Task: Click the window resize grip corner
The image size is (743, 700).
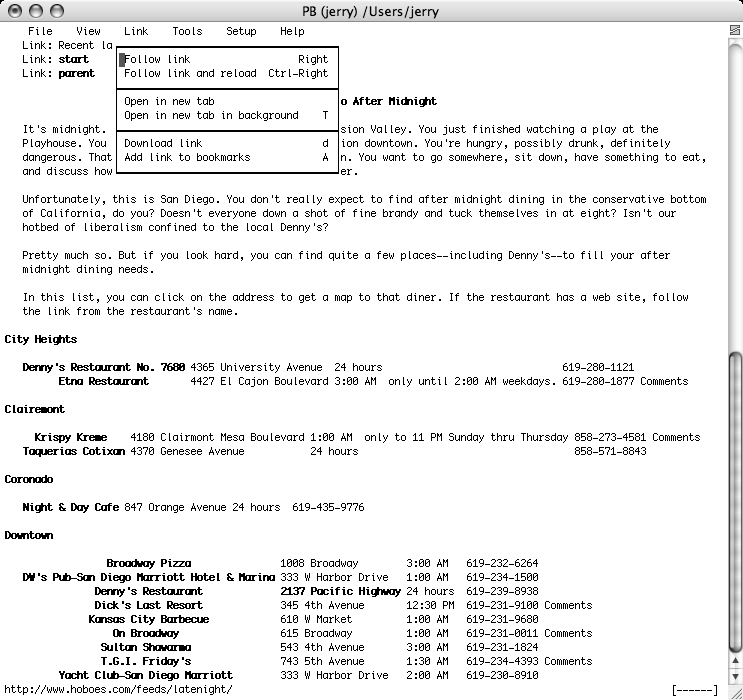Action: (735, 692)
